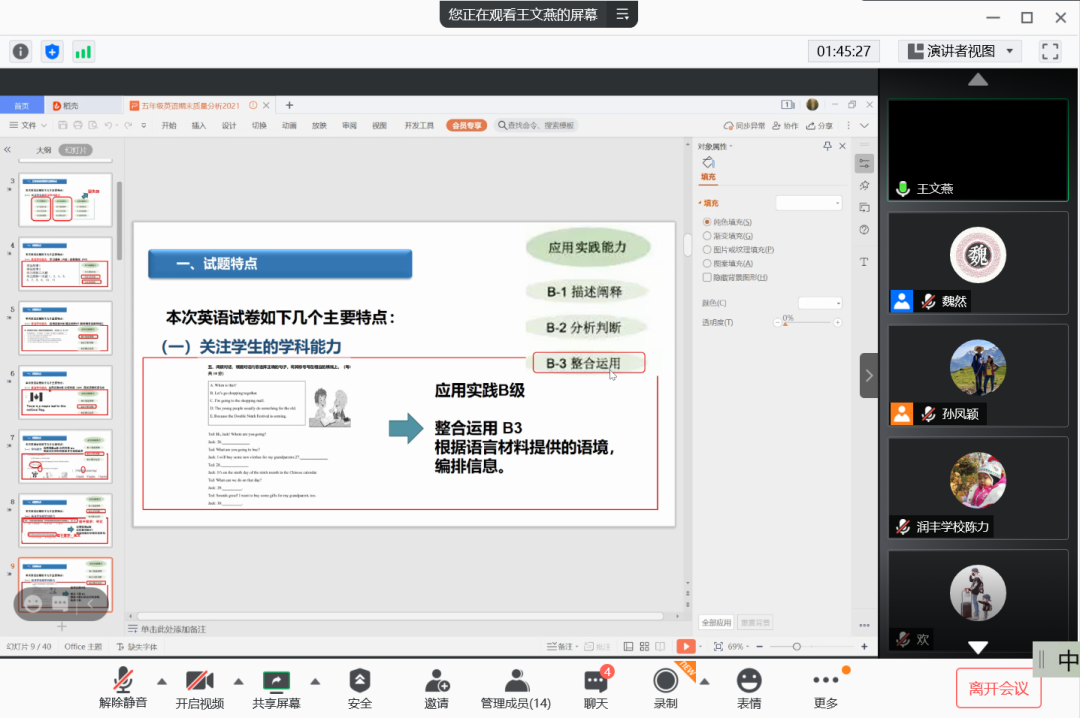
Task: Close the 对象属性 panel
Action: (x=842, y=146)
